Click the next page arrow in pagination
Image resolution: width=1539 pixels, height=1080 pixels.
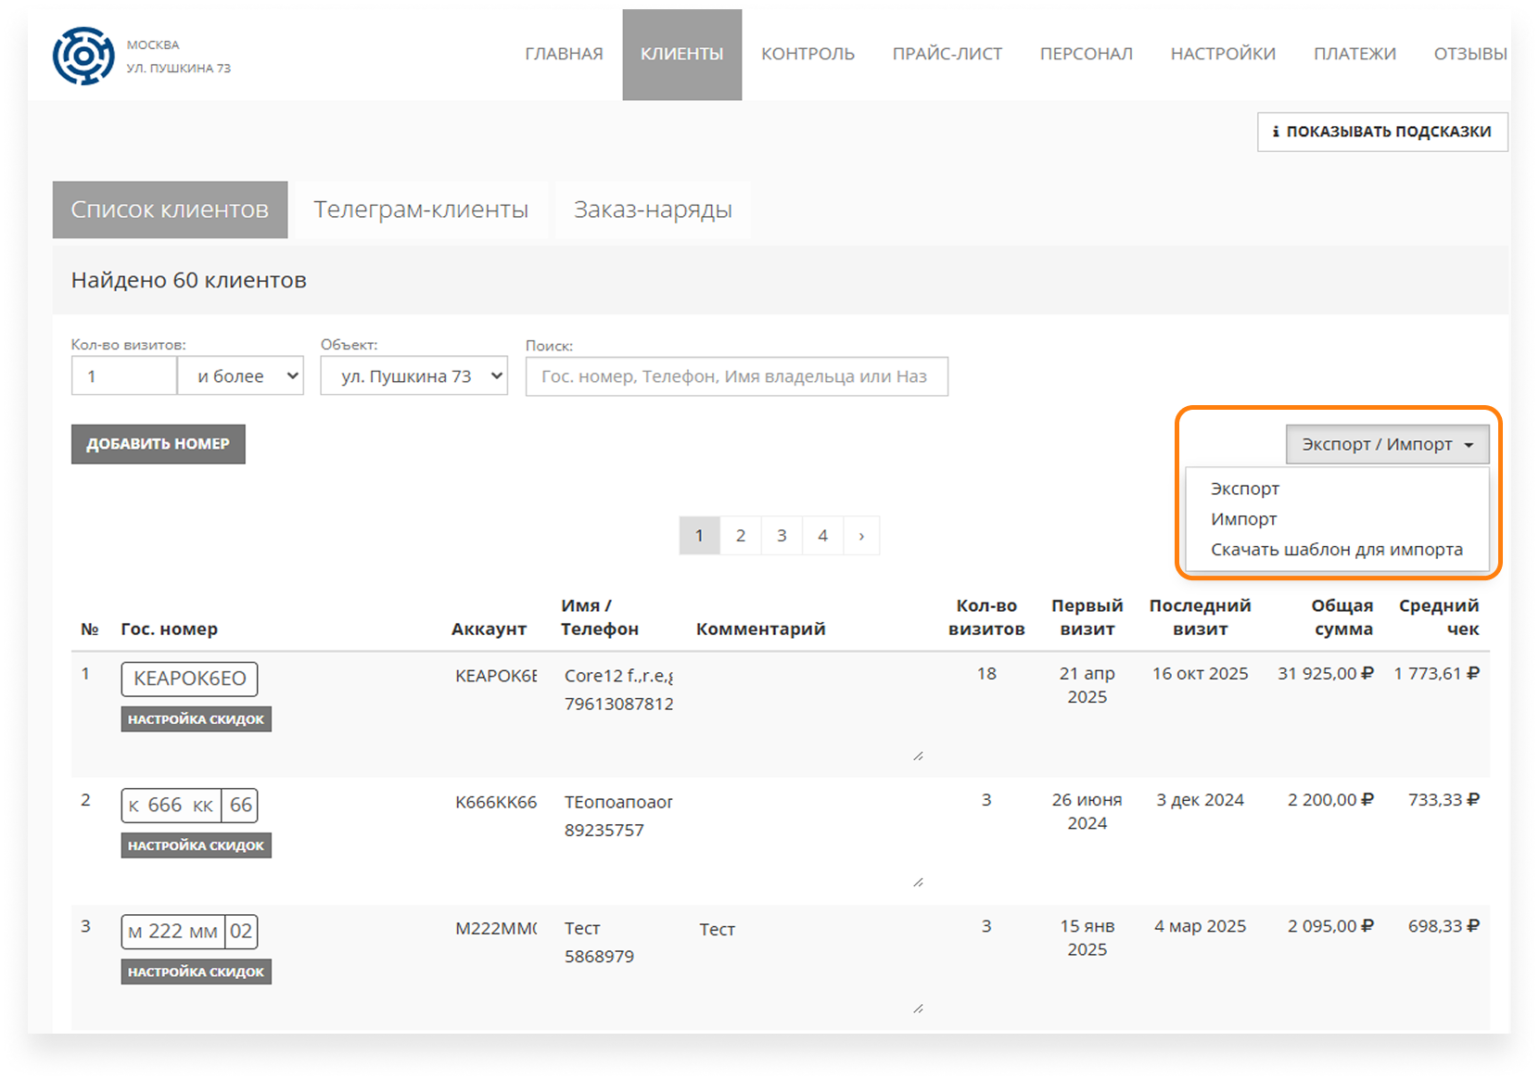[x=861, y=536]
